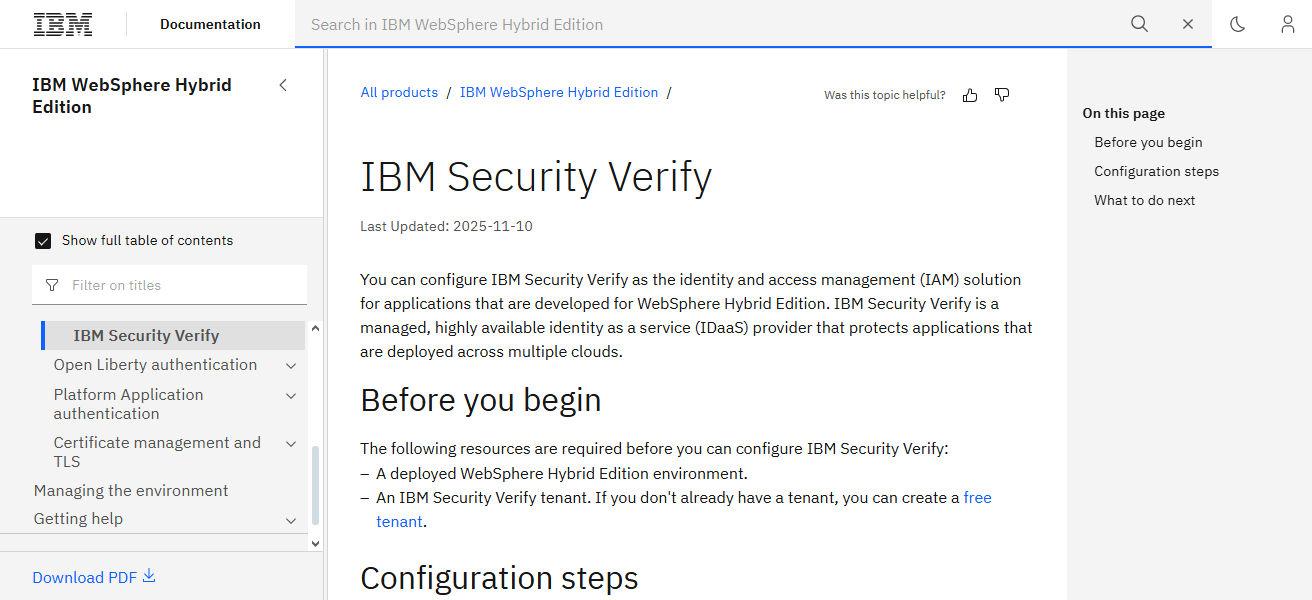Expand Certificate management and TLS section
The image size is (1312, 600).
point(290,443)
